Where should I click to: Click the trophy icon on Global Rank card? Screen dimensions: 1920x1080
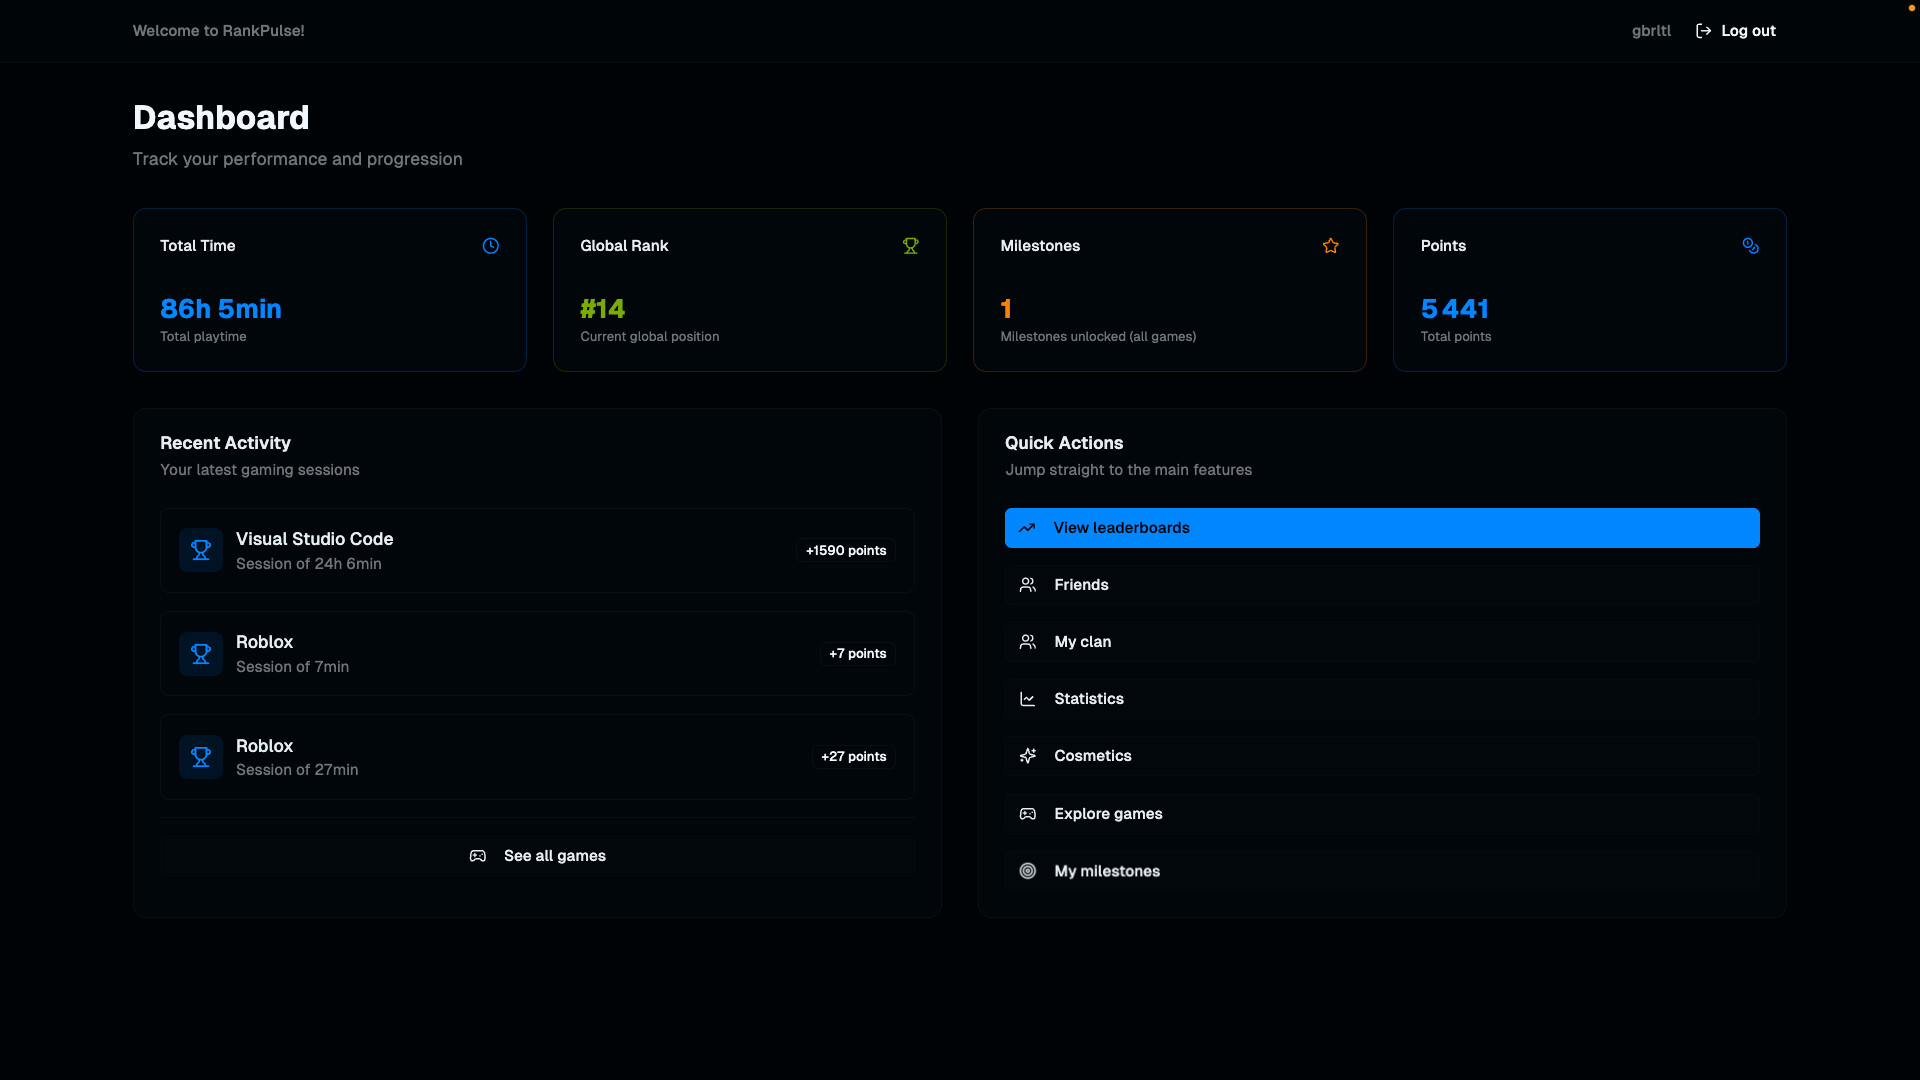[910, 246]
